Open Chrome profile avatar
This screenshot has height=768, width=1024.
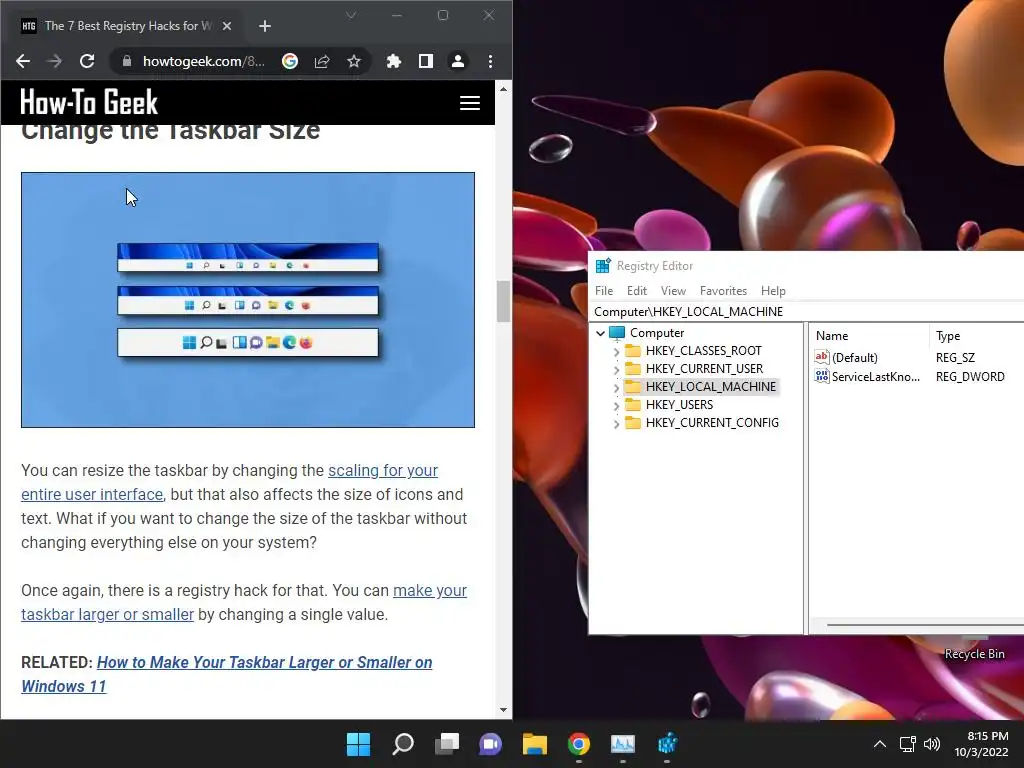point(458,61)
